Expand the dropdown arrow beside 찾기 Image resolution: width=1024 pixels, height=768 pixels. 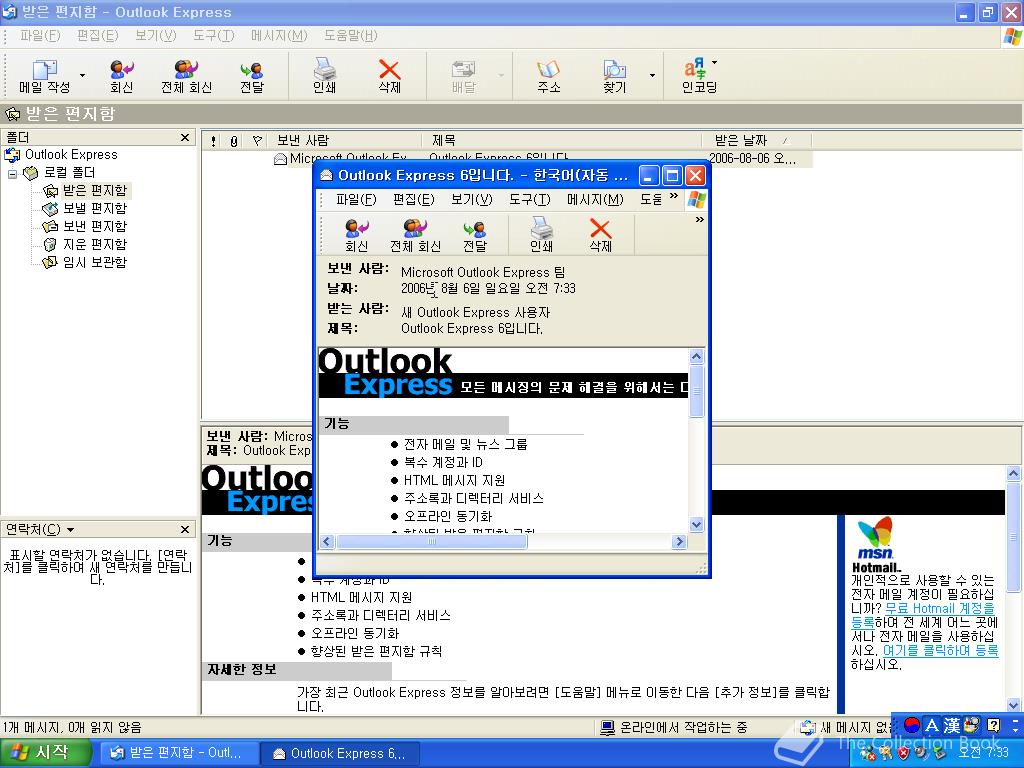(652, 76)
